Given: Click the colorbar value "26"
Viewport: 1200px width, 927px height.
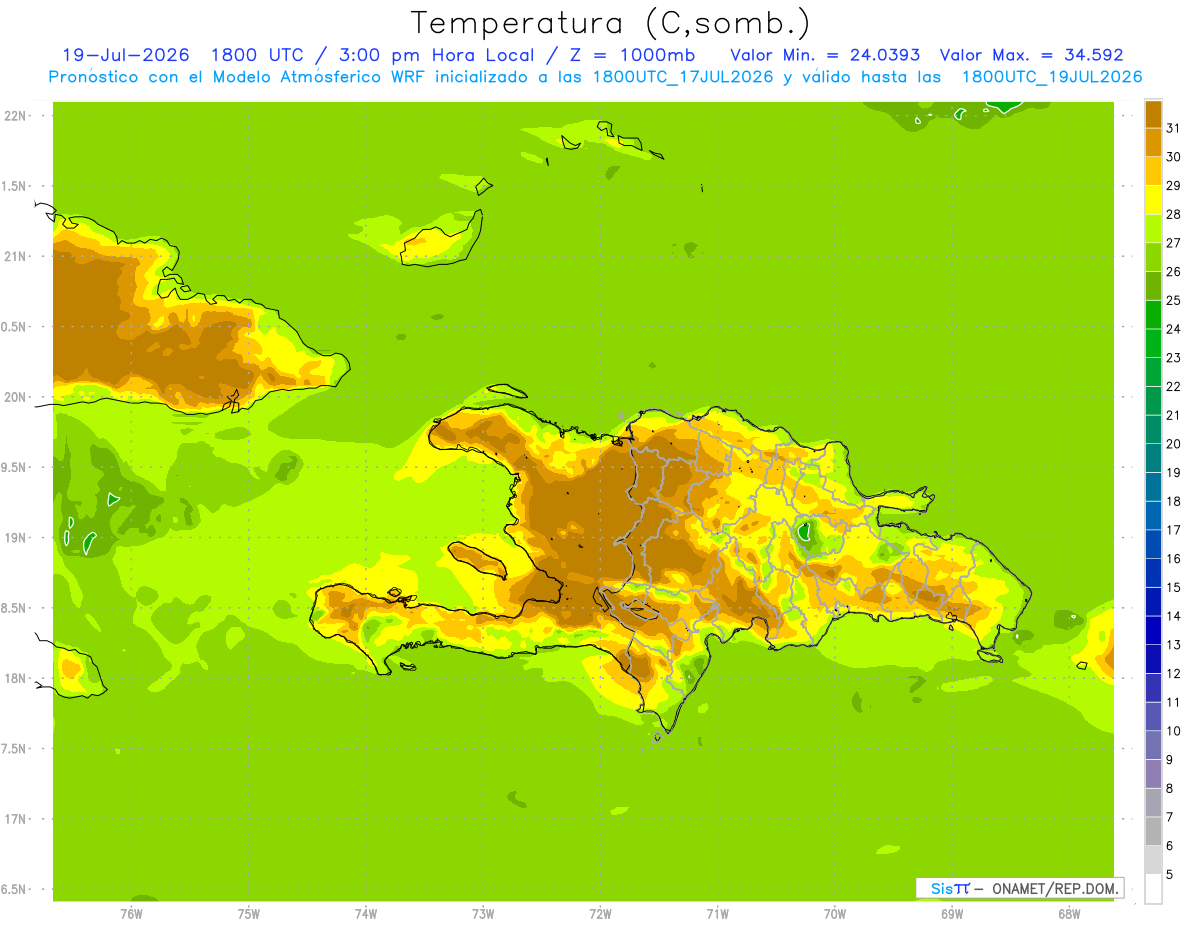Looking at the screenshot, I should click(x=1174, y=271).
